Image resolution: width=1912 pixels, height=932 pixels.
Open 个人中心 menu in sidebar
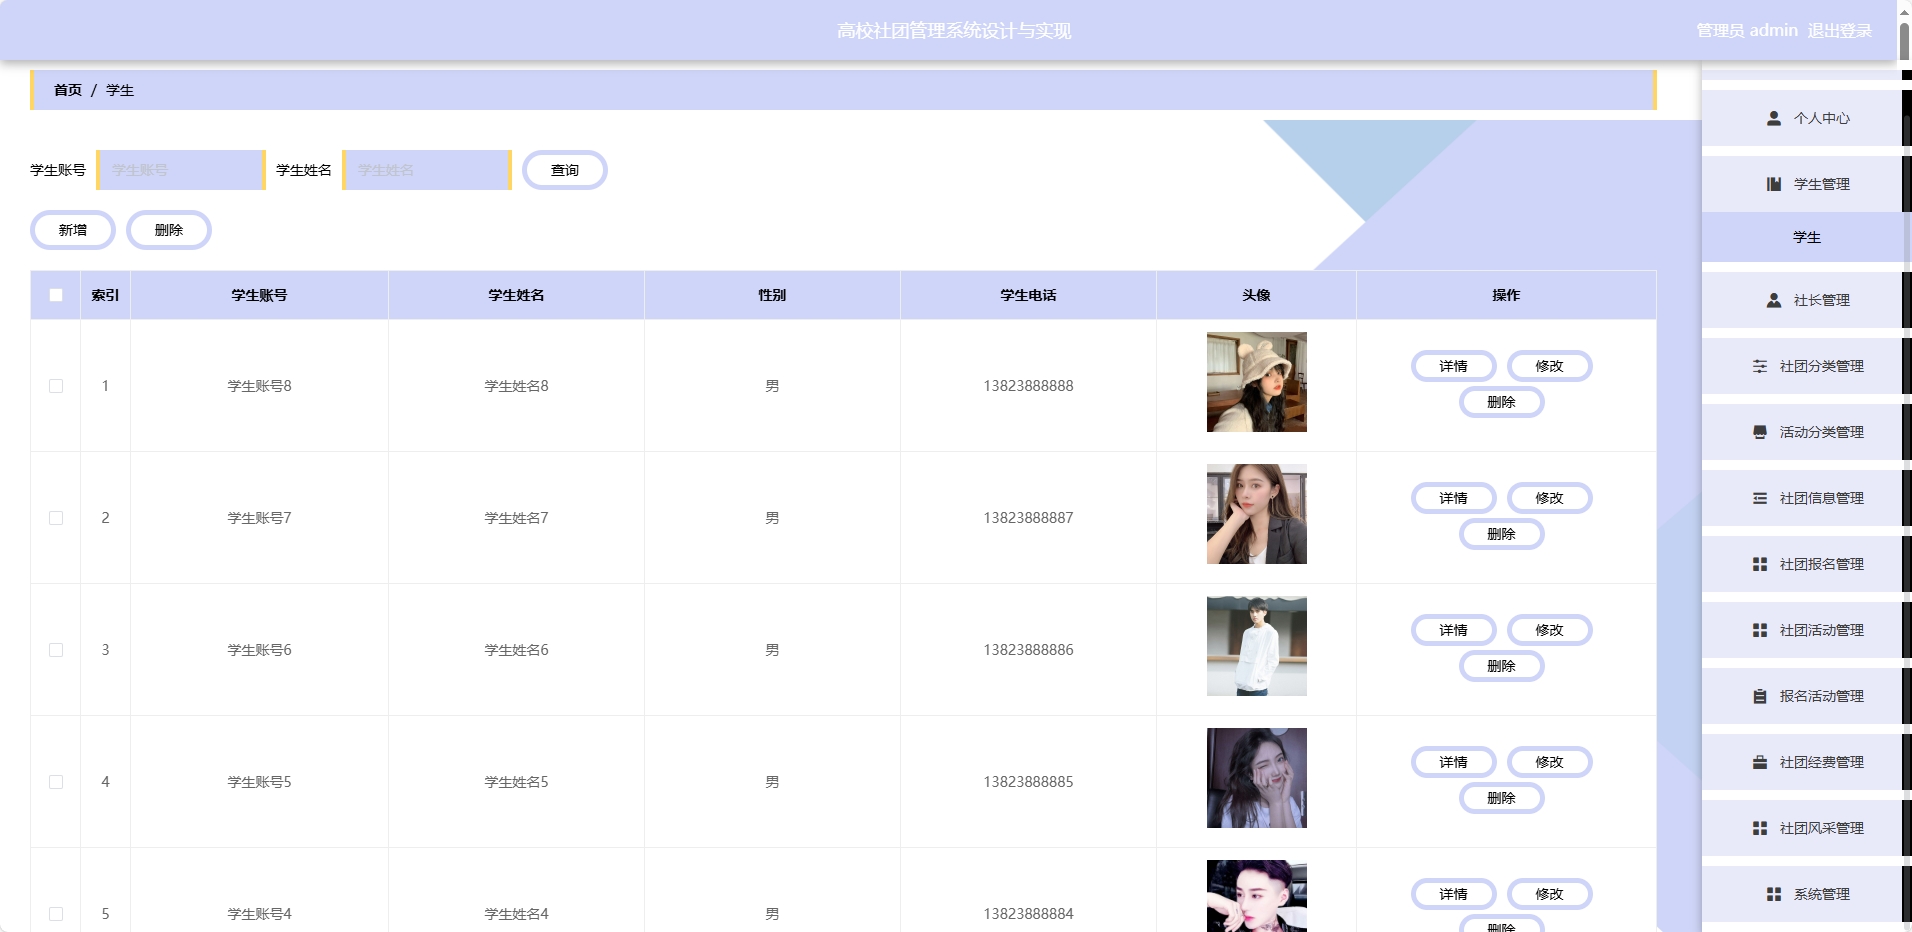pos(1801,118)
